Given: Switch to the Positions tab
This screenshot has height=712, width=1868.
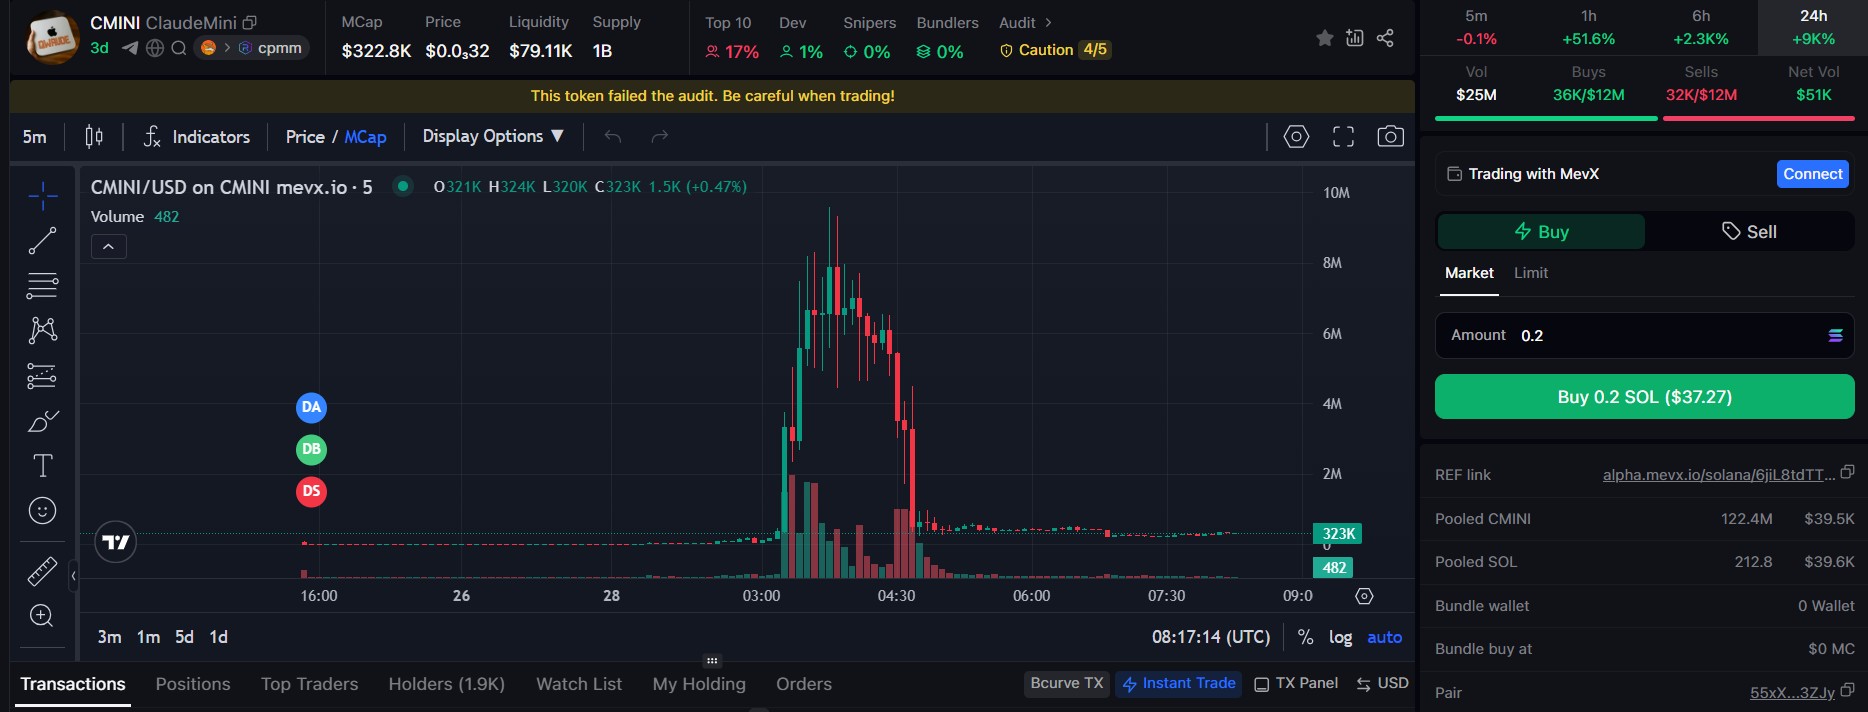Looking at the screenshot, I should (x=193, y=684).
